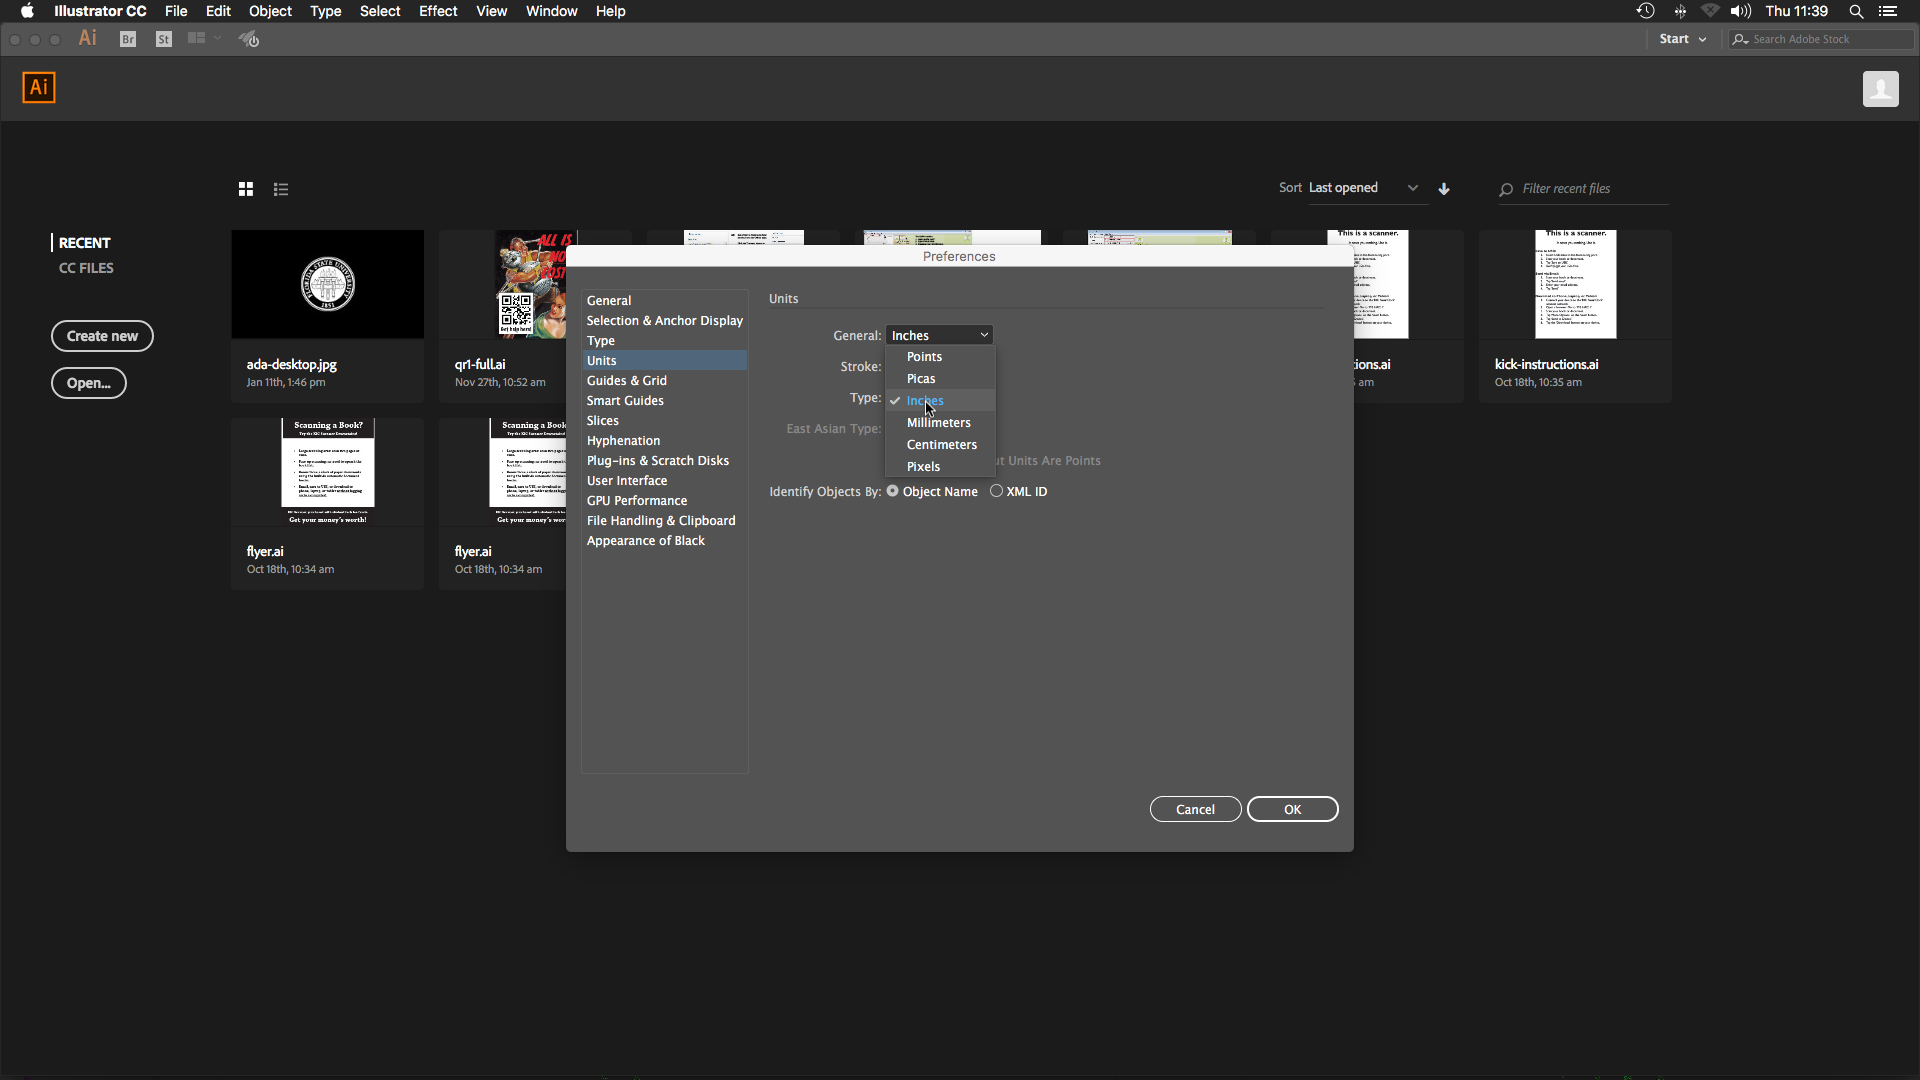Click the Ai app icon in toolbar
Image resolution: width=1920 pixels, height=1080 pixels.
point(88,38)
